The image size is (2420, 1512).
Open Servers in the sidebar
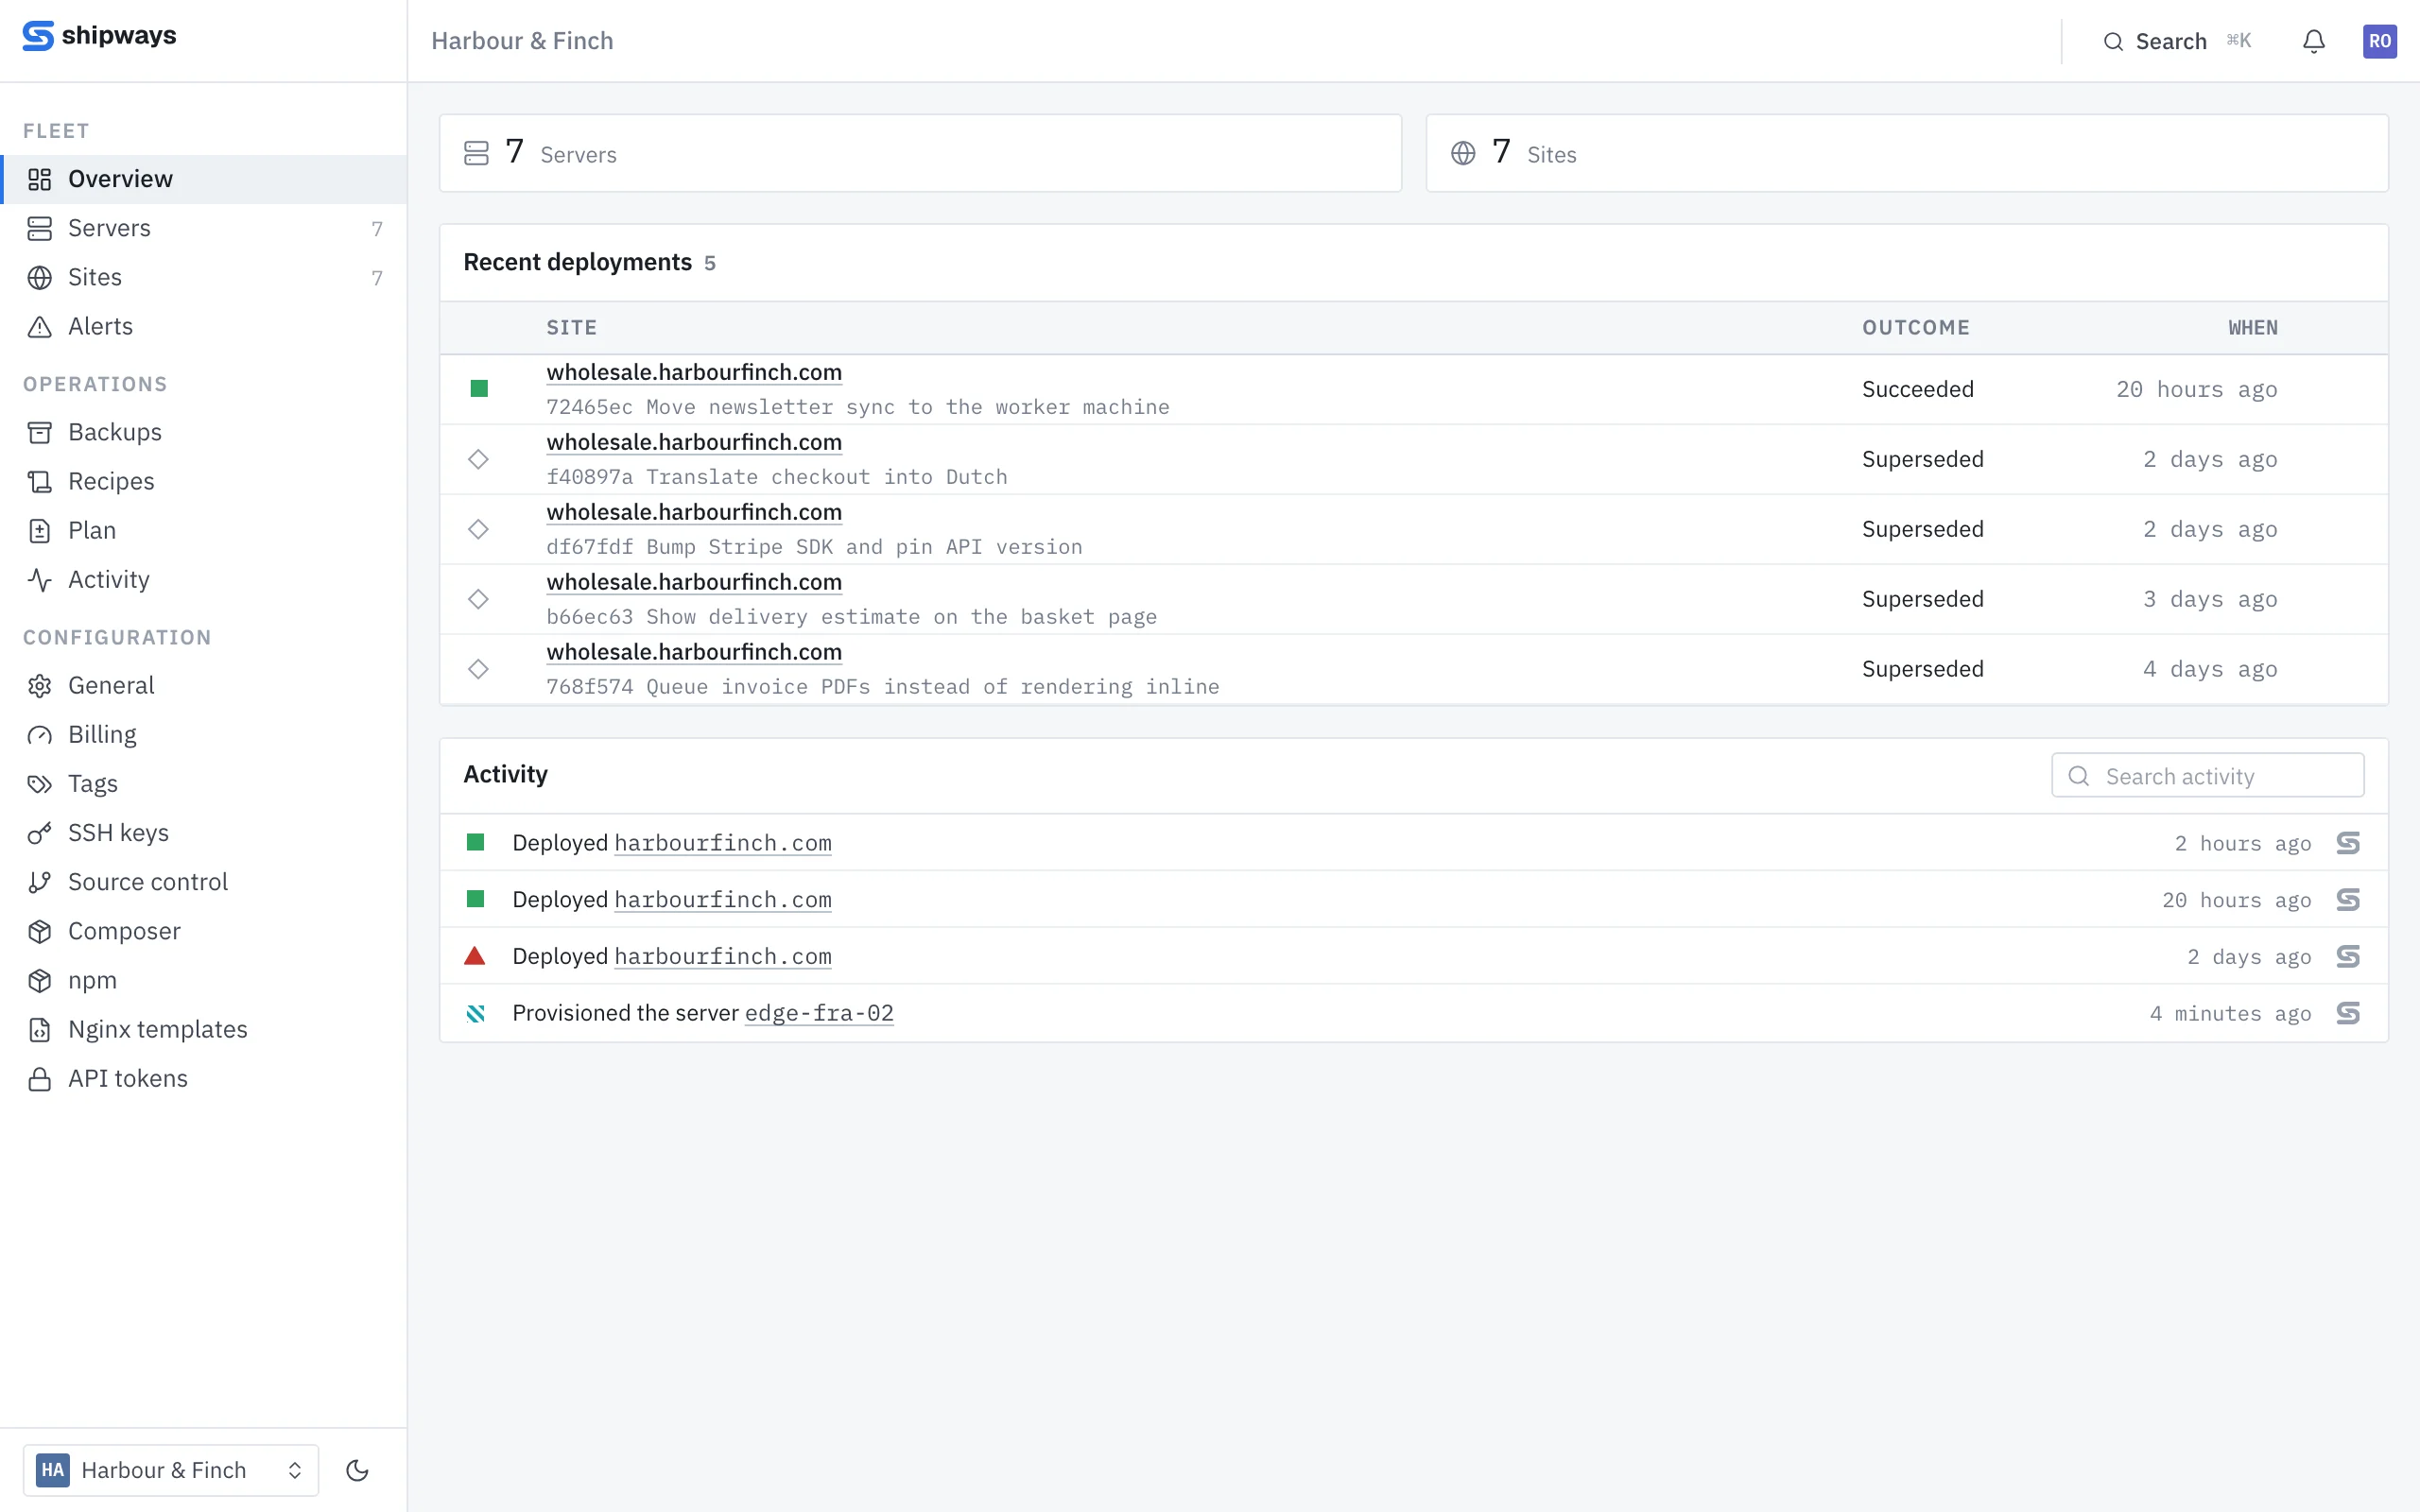click(x=203, y=228)
